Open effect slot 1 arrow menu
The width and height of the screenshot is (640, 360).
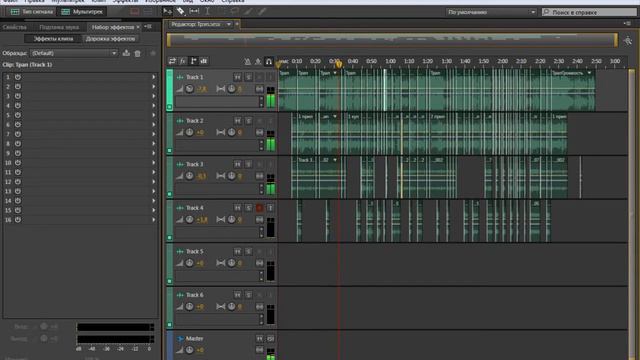[154, 77]
